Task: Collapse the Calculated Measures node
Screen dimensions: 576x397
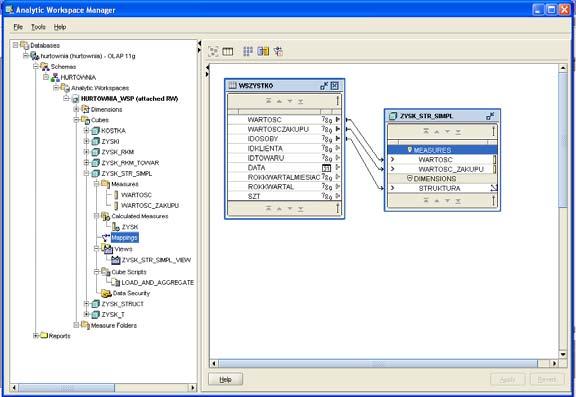Action: tap(97, 216)
